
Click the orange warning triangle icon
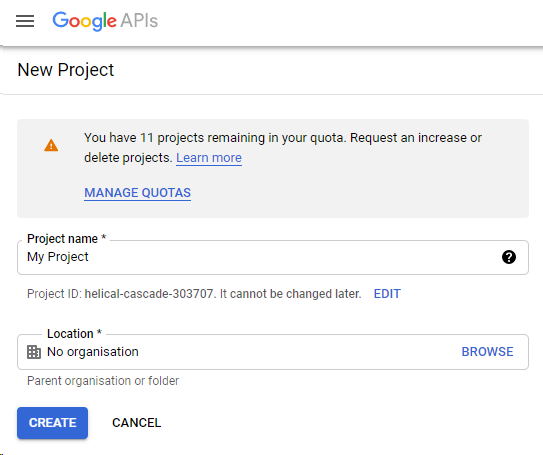(x=51, y=145)
